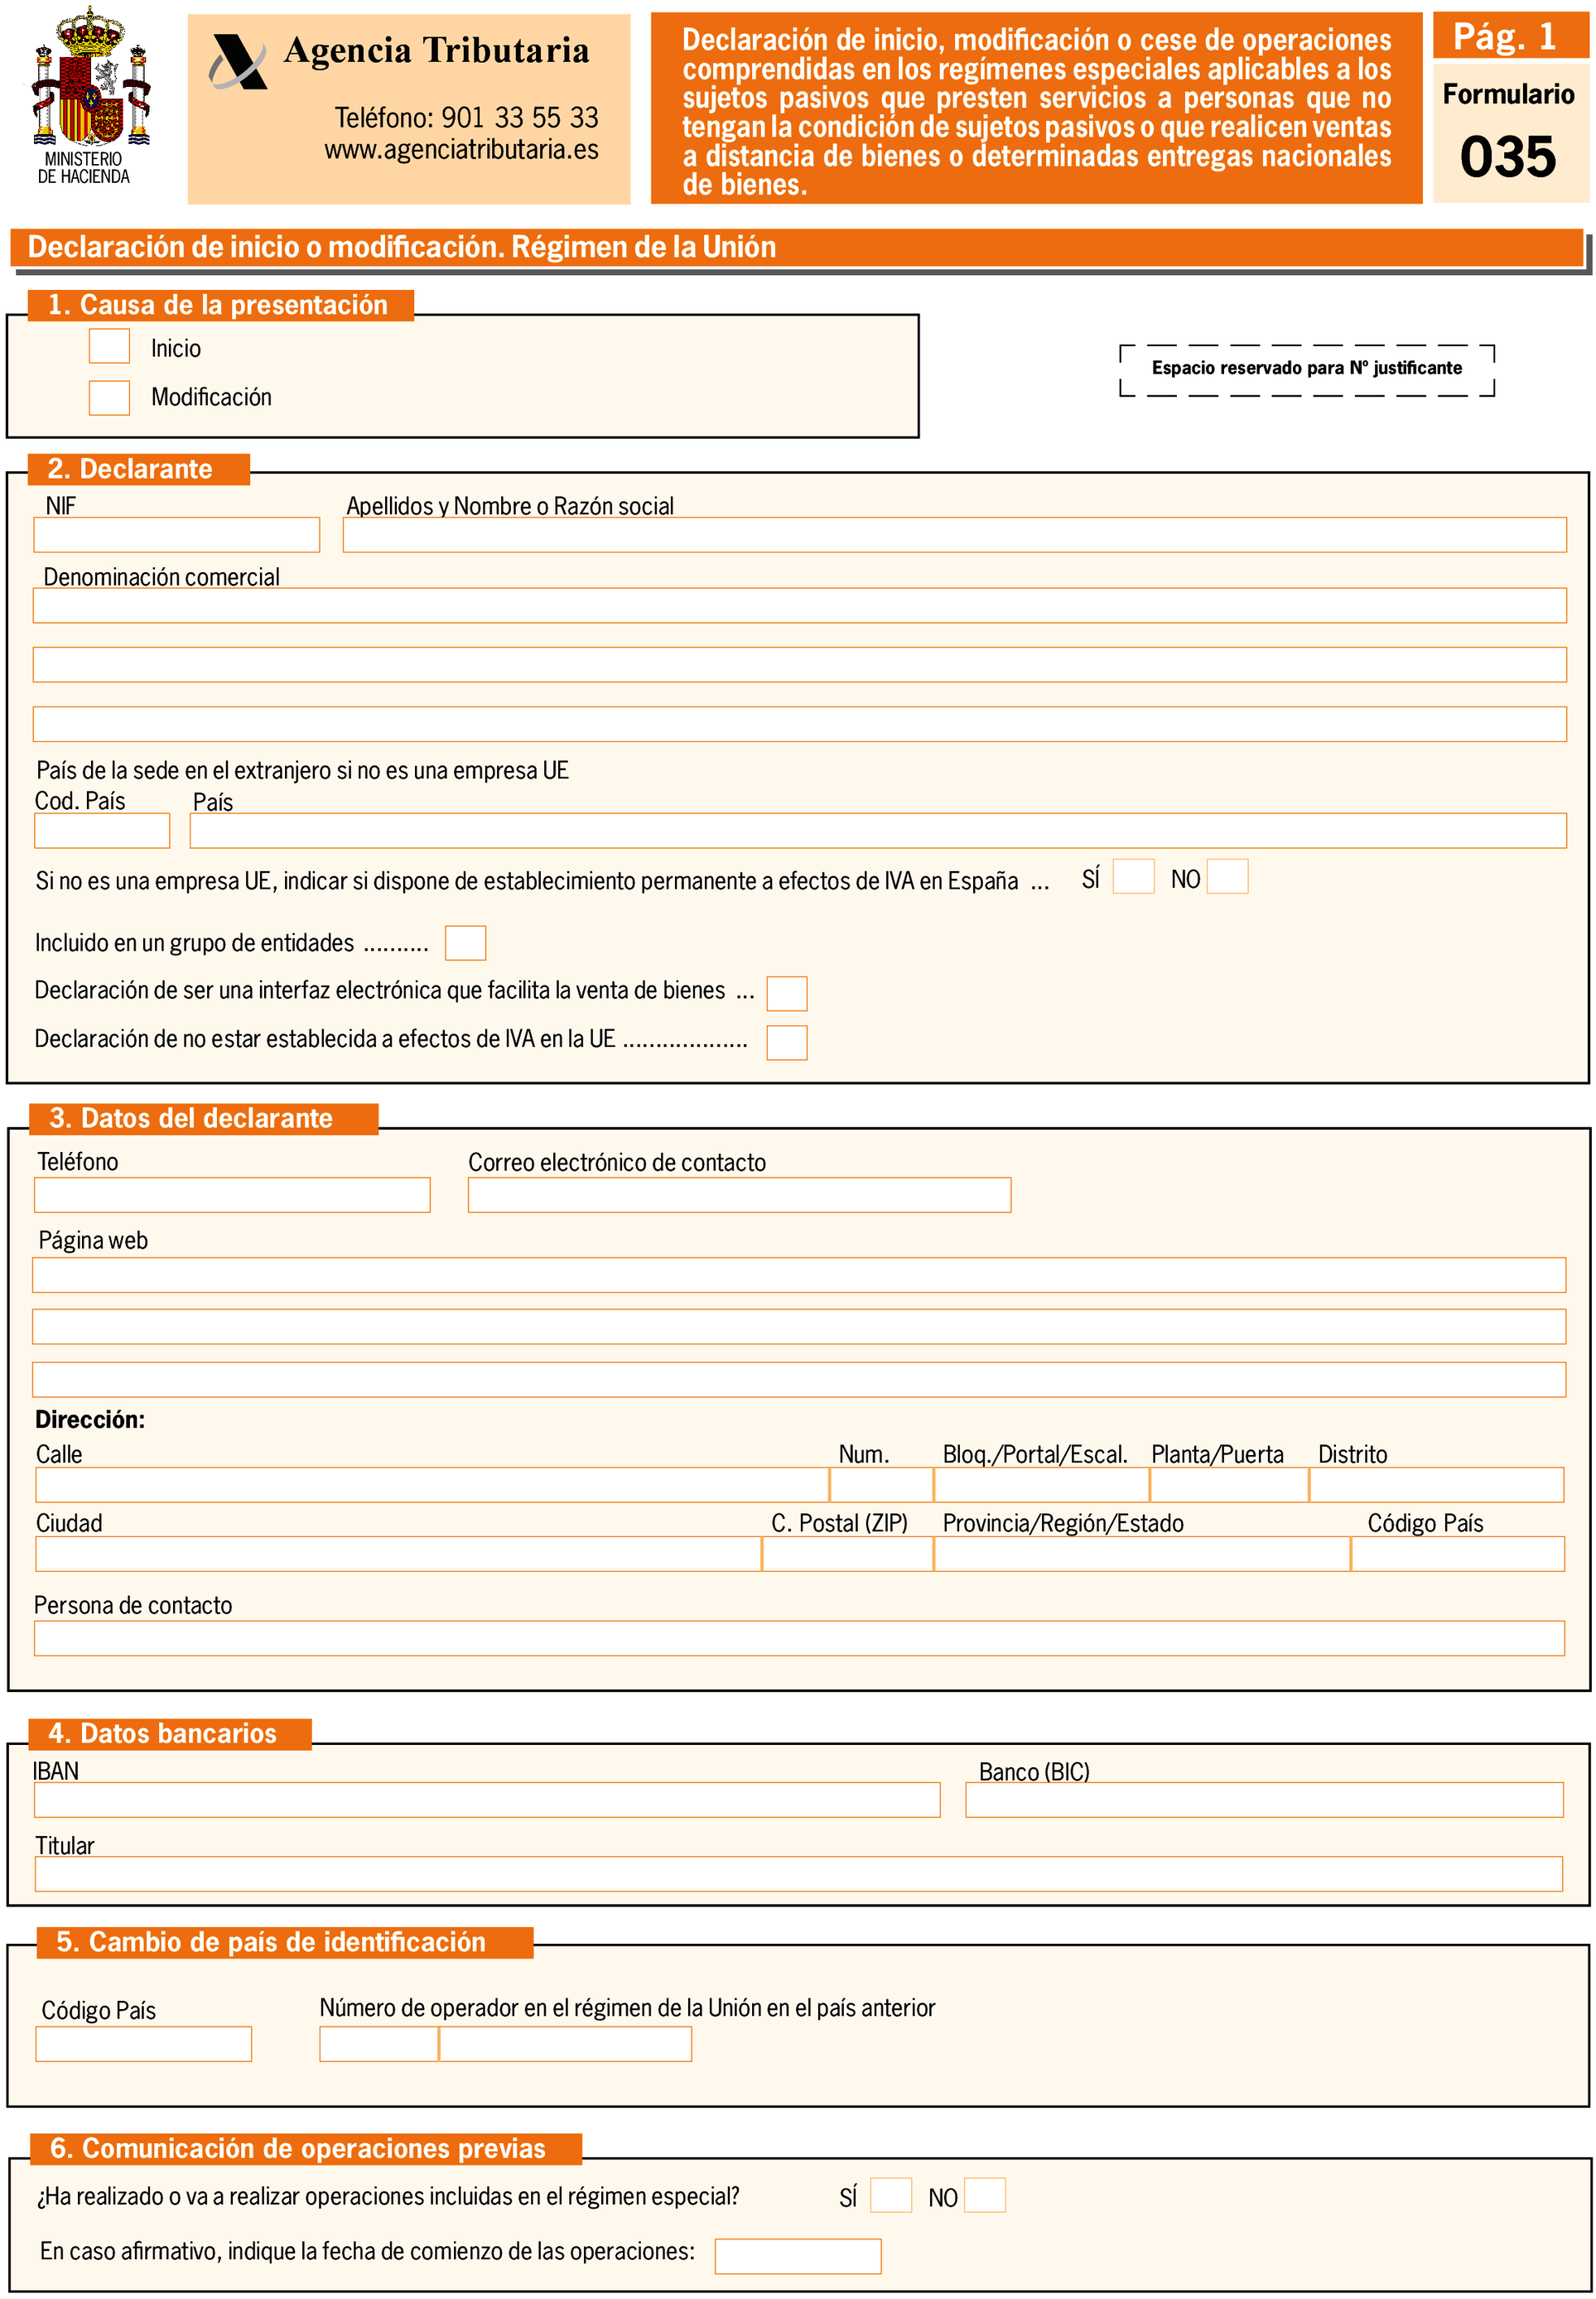Click the Ciudad field
The width and height of the screenshot is (1596, 2299).
click(x=398, y=1554)
